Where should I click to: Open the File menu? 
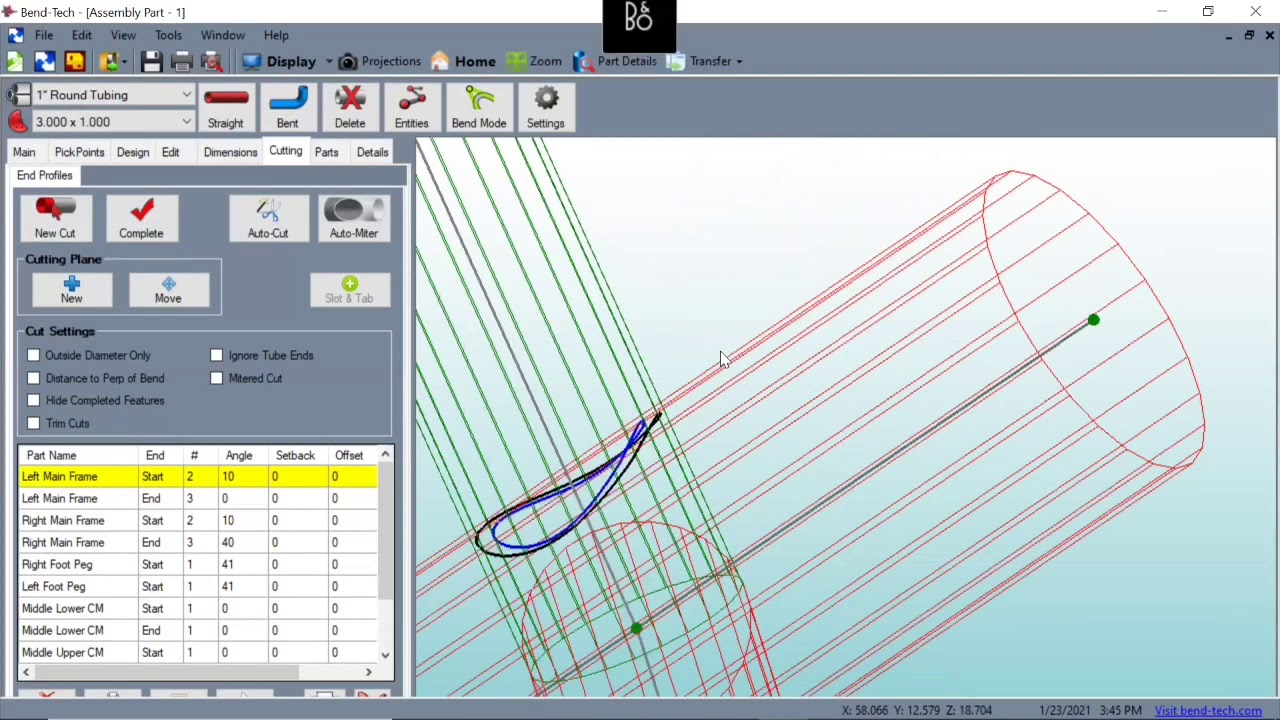coord(44,35)
